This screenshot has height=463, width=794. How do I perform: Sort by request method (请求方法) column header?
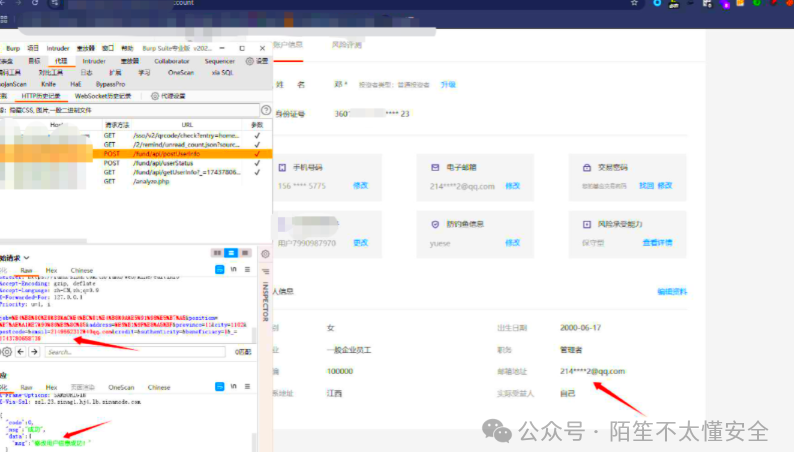[116, 125]
